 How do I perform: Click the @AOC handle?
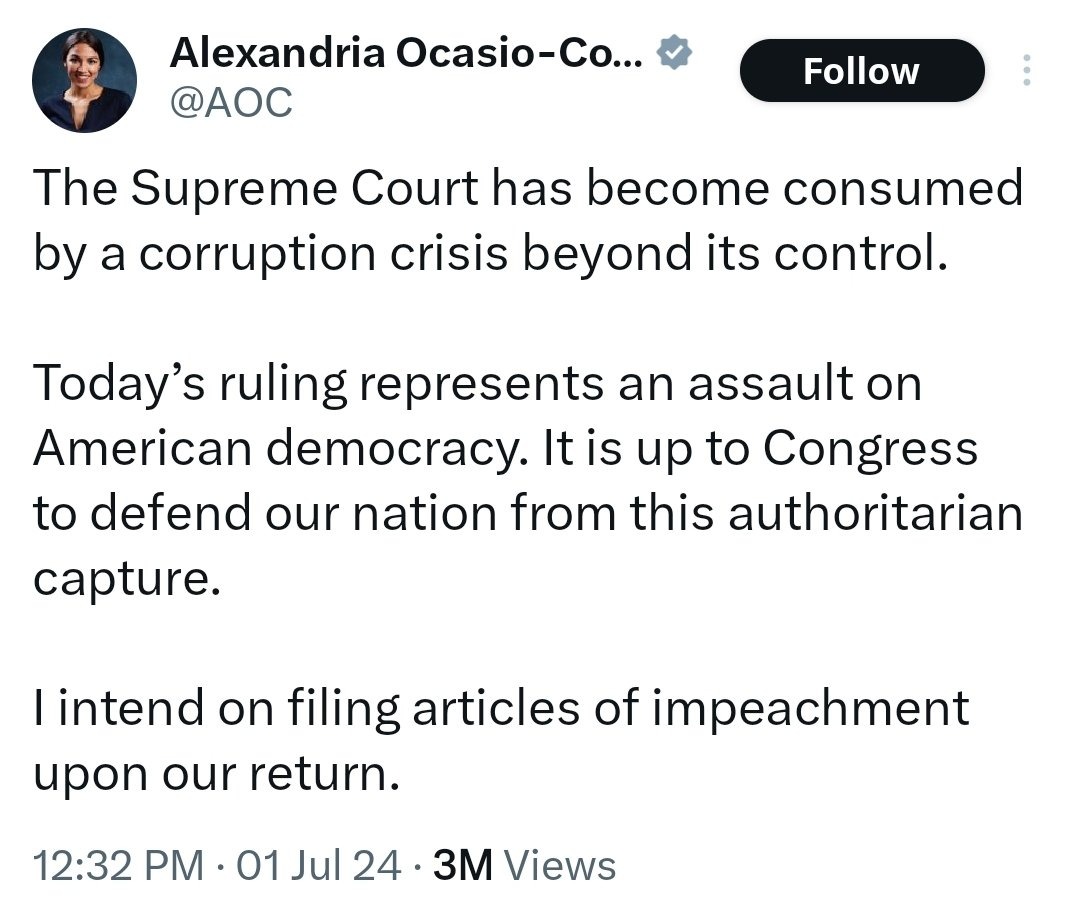[231, 101]
